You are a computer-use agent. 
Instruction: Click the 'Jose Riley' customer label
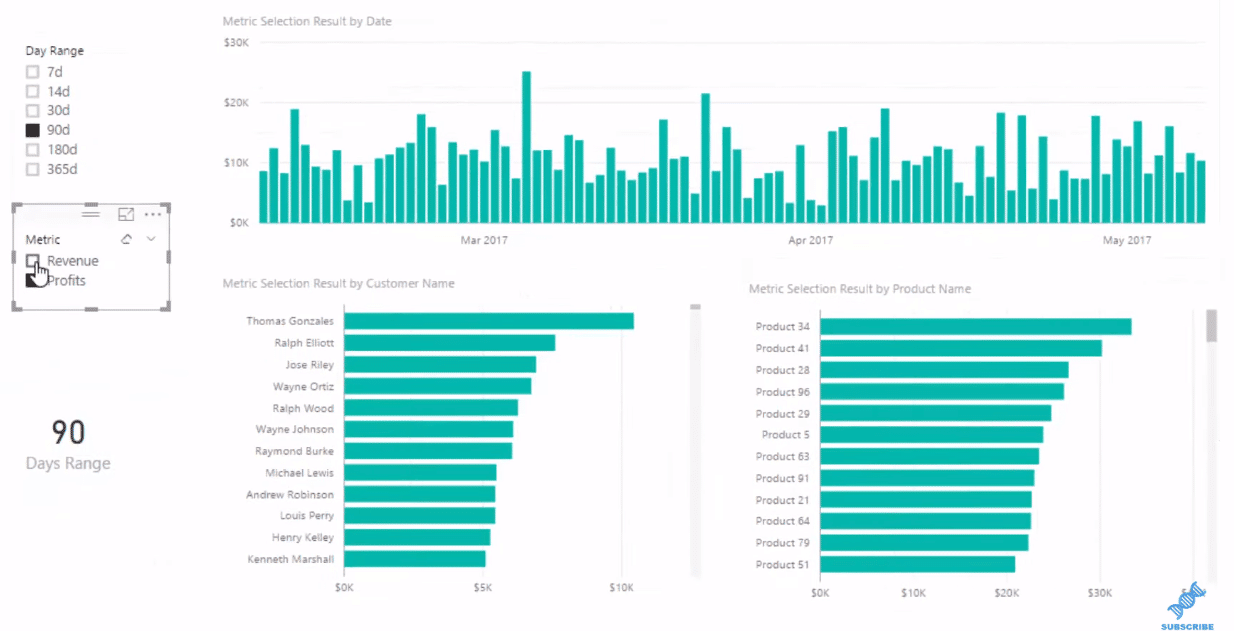(310, 365)
